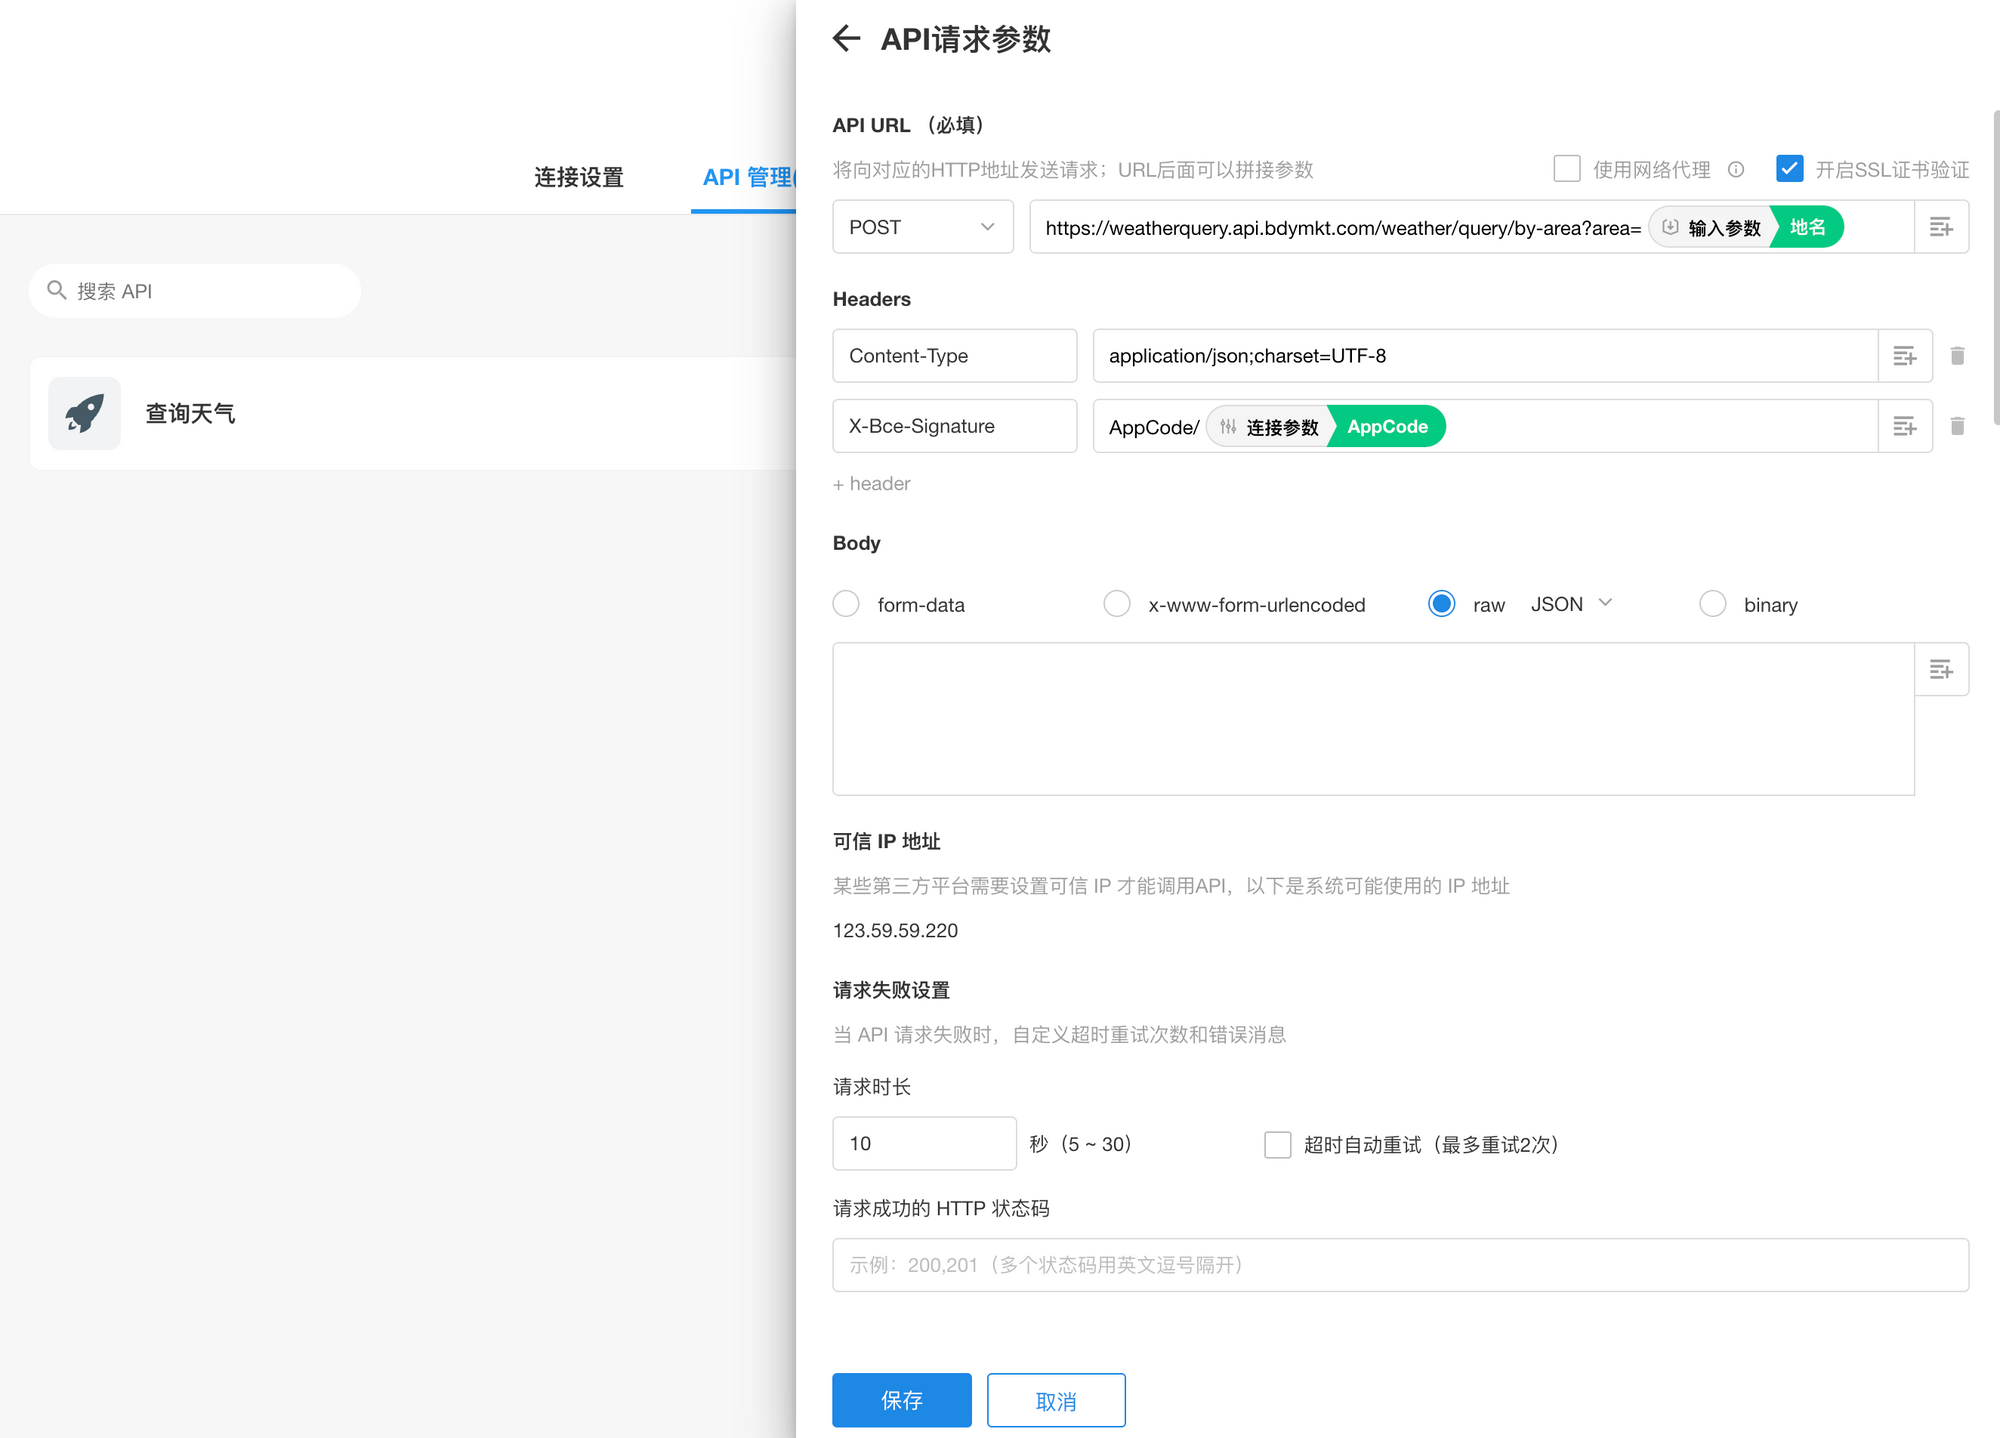Switch to the 连接设置 tab
The height and width of the screenshot is (1438, 2000).
pyautogui.click(x=579, y=177)
